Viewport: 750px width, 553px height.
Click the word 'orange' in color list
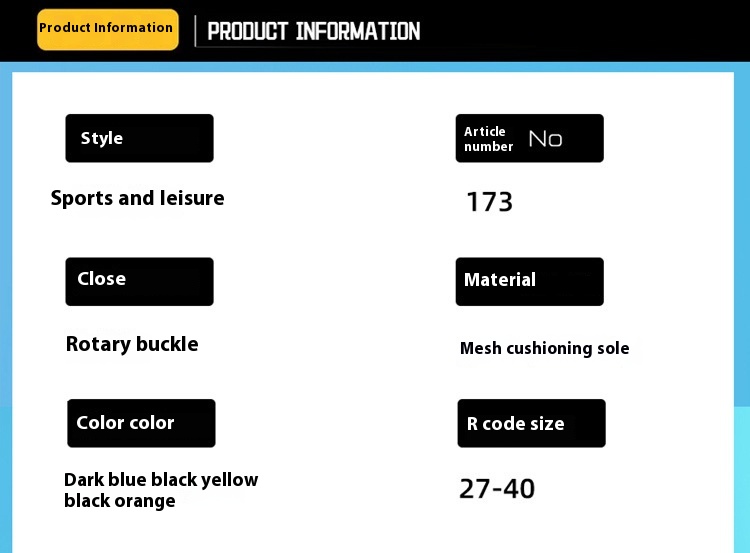tap(147, 501)
